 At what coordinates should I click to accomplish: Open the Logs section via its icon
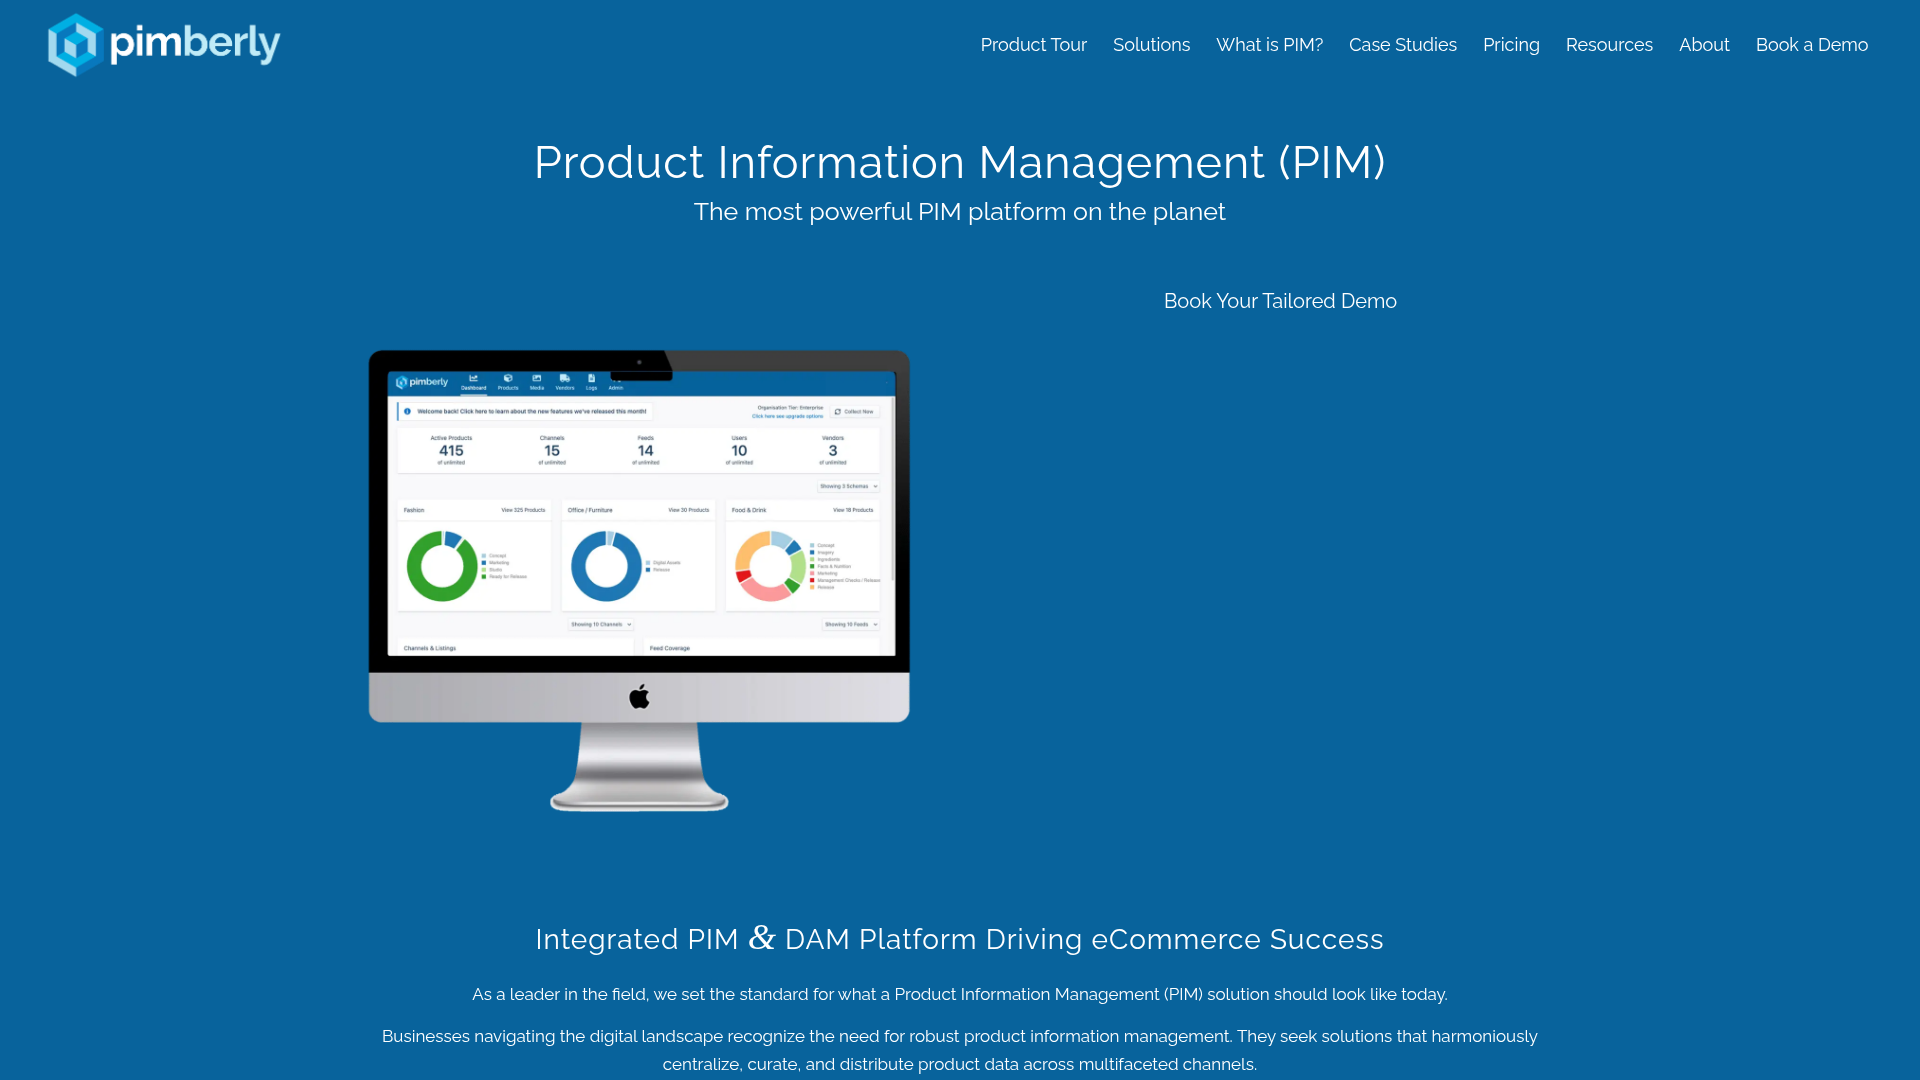tap(591, 383)
